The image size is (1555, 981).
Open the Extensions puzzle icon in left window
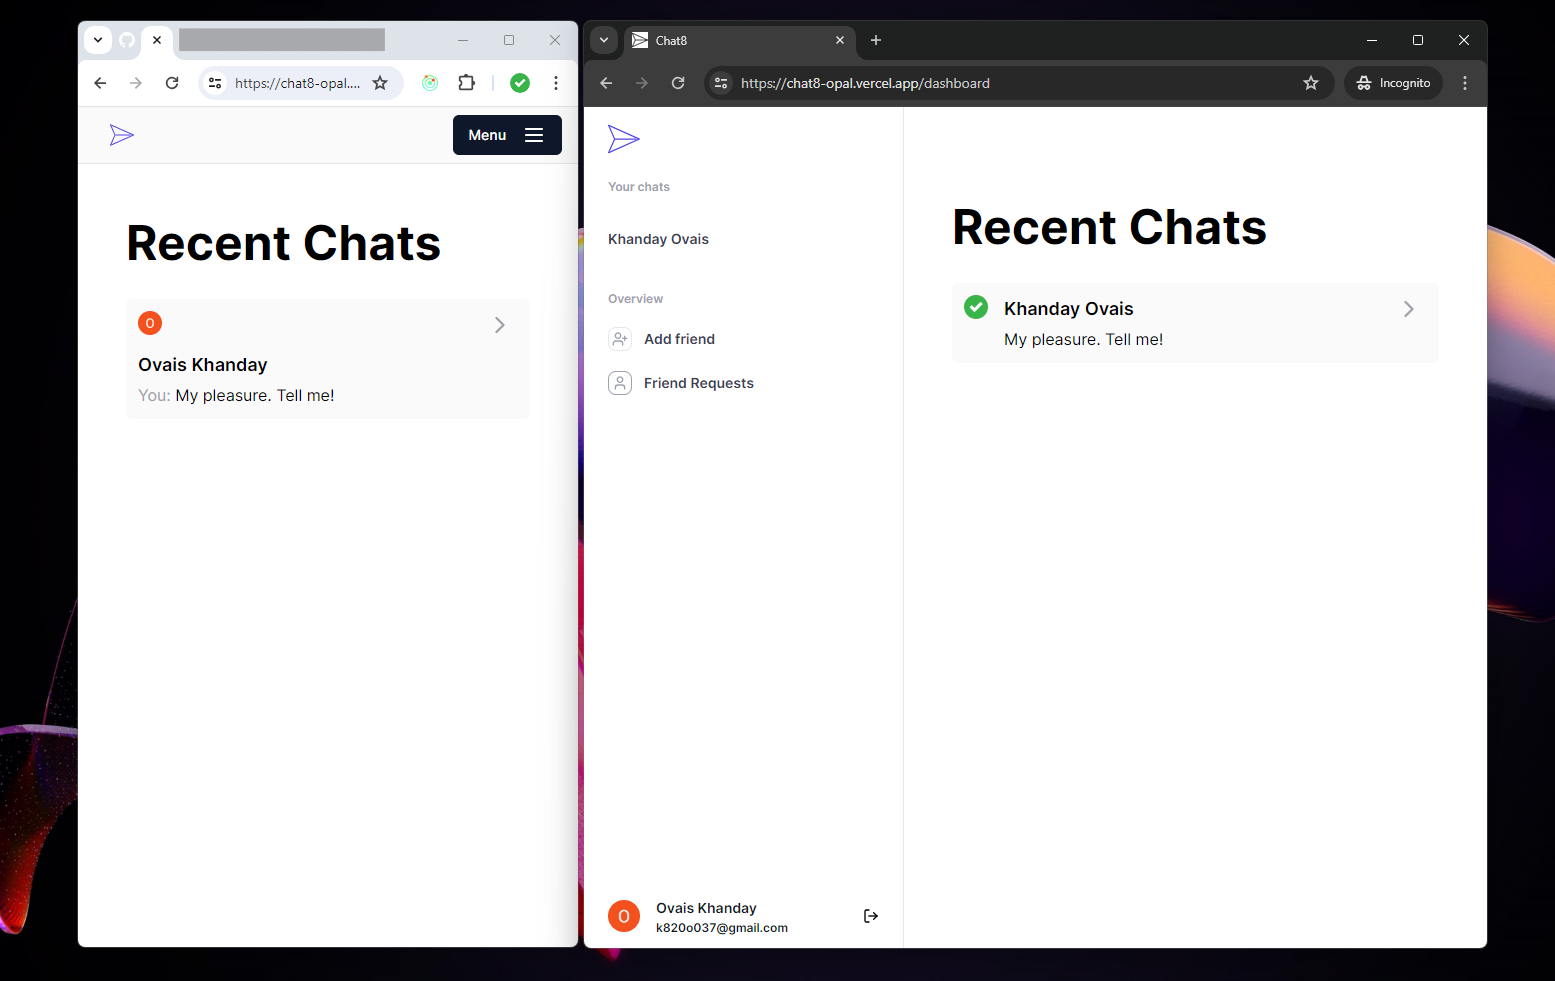(466, 83)
